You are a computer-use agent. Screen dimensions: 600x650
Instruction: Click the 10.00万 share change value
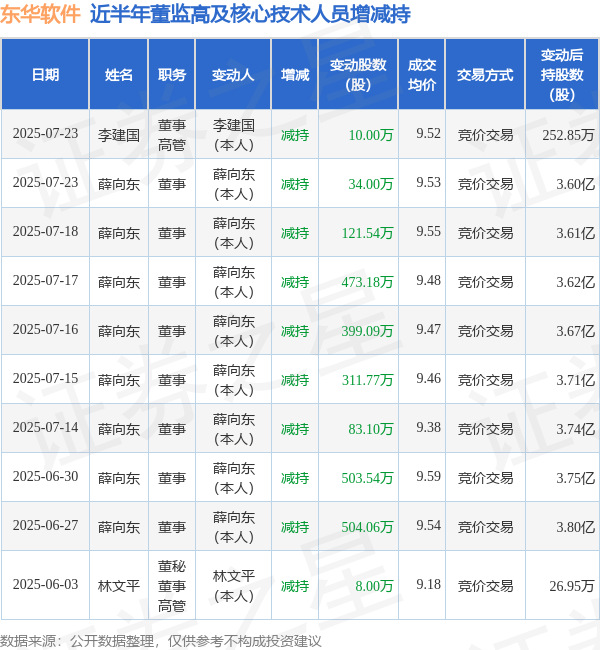click(x=371, y=135)
